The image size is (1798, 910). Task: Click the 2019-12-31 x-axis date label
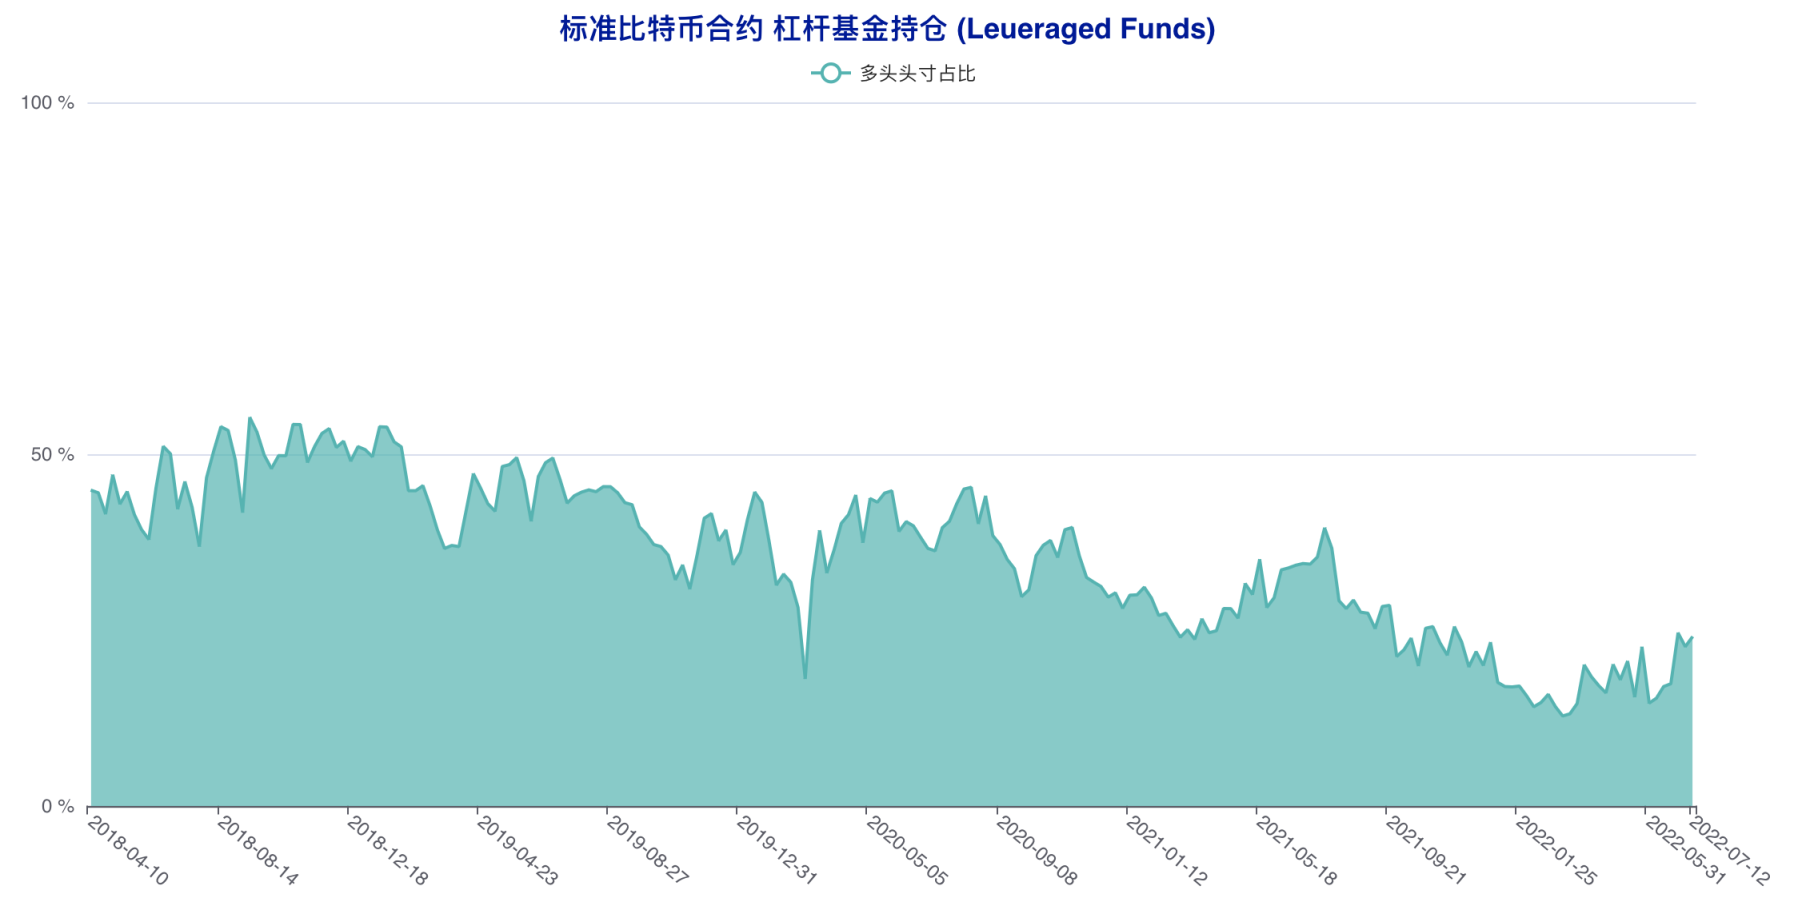point(777,851)
